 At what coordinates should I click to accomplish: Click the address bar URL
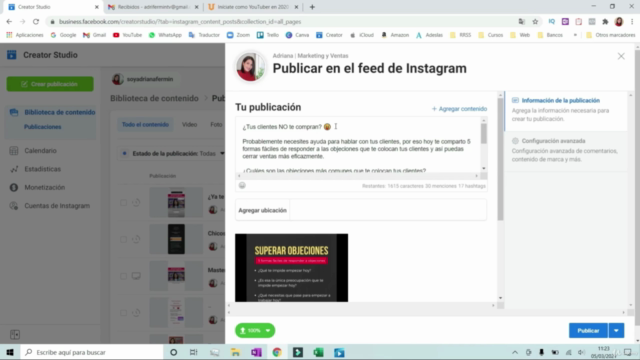point(180,22)
